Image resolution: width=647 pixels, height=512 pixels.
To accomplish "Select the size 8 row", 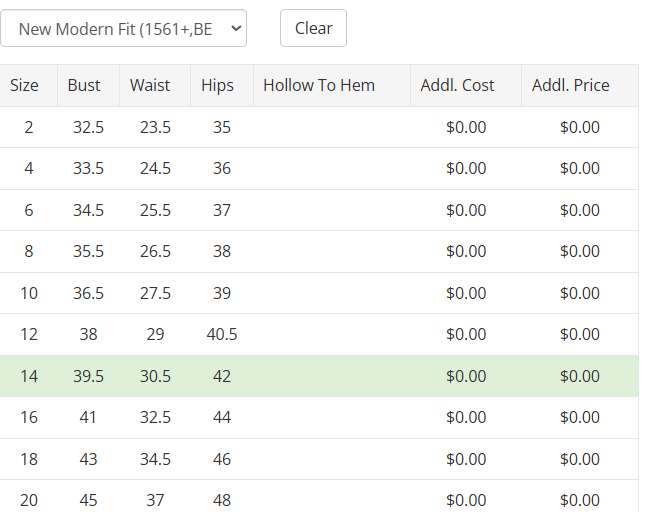I will 29,252.
